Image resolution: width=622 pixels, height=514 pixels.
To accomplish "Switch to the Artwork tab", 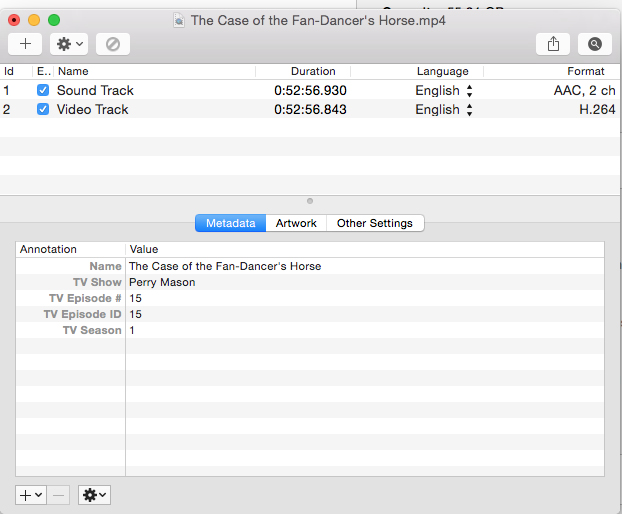I will point(296,223).
